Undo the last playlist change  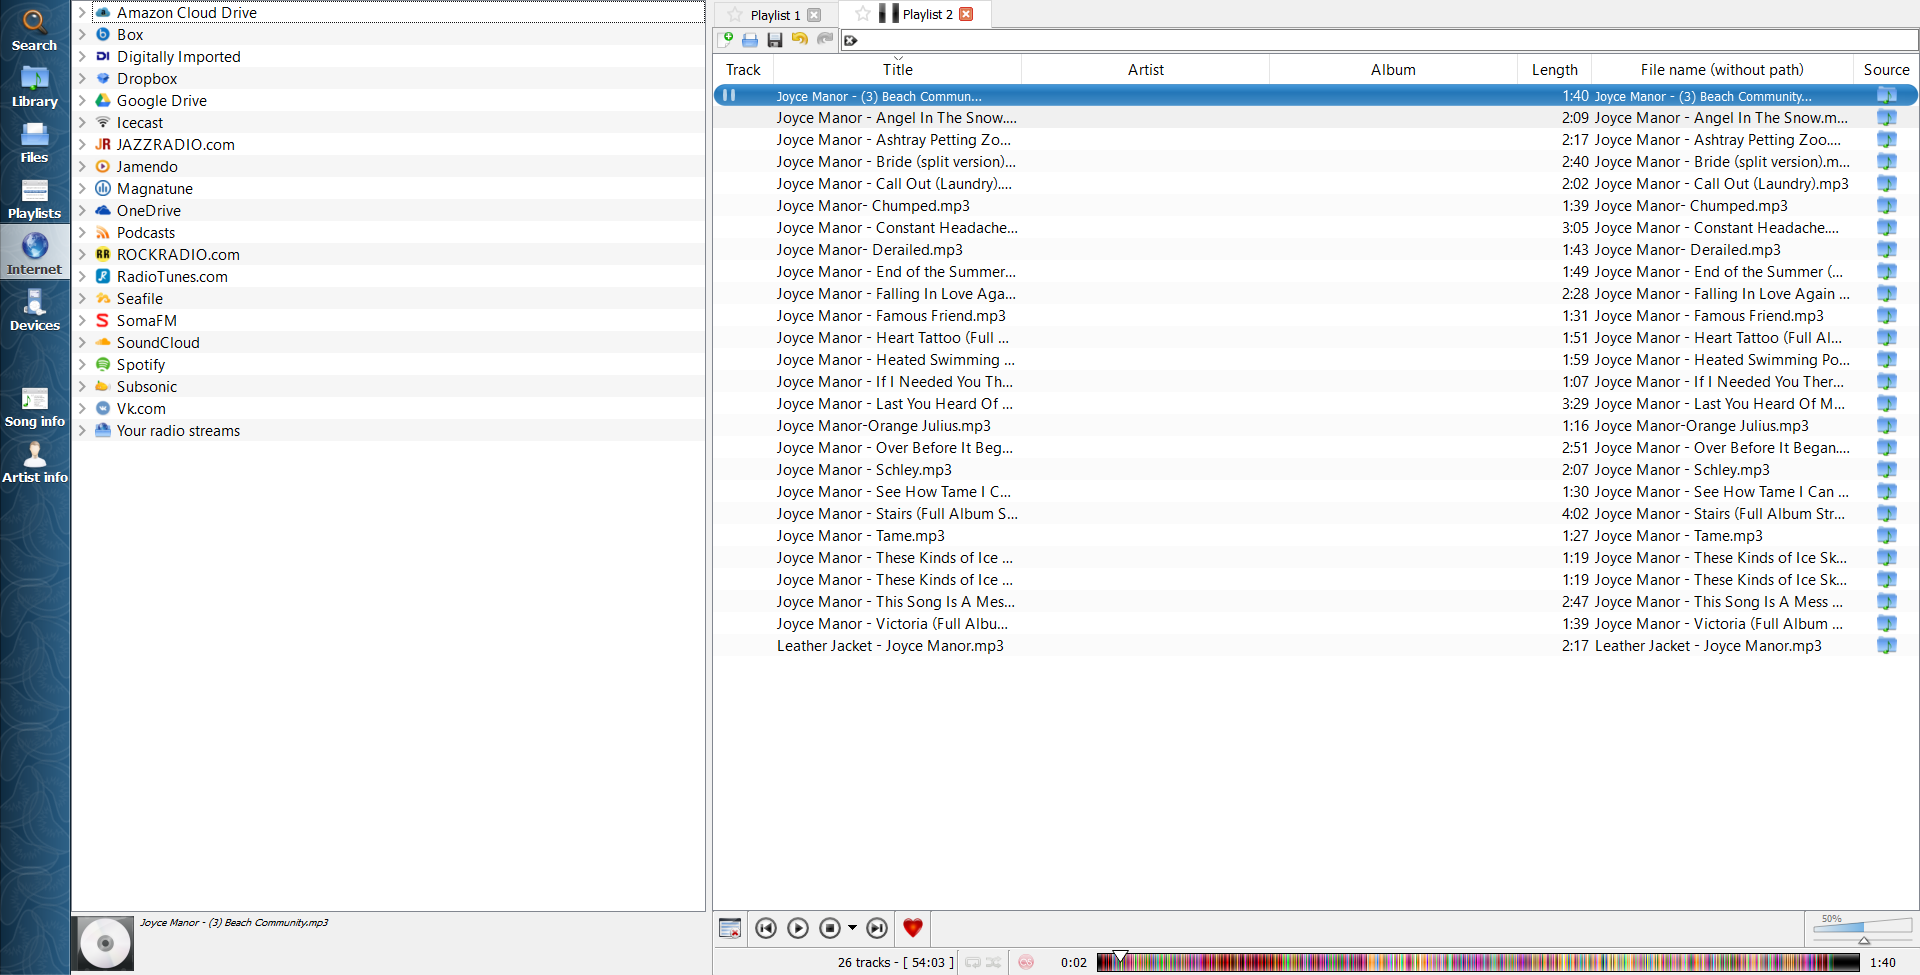click(800, 40)
